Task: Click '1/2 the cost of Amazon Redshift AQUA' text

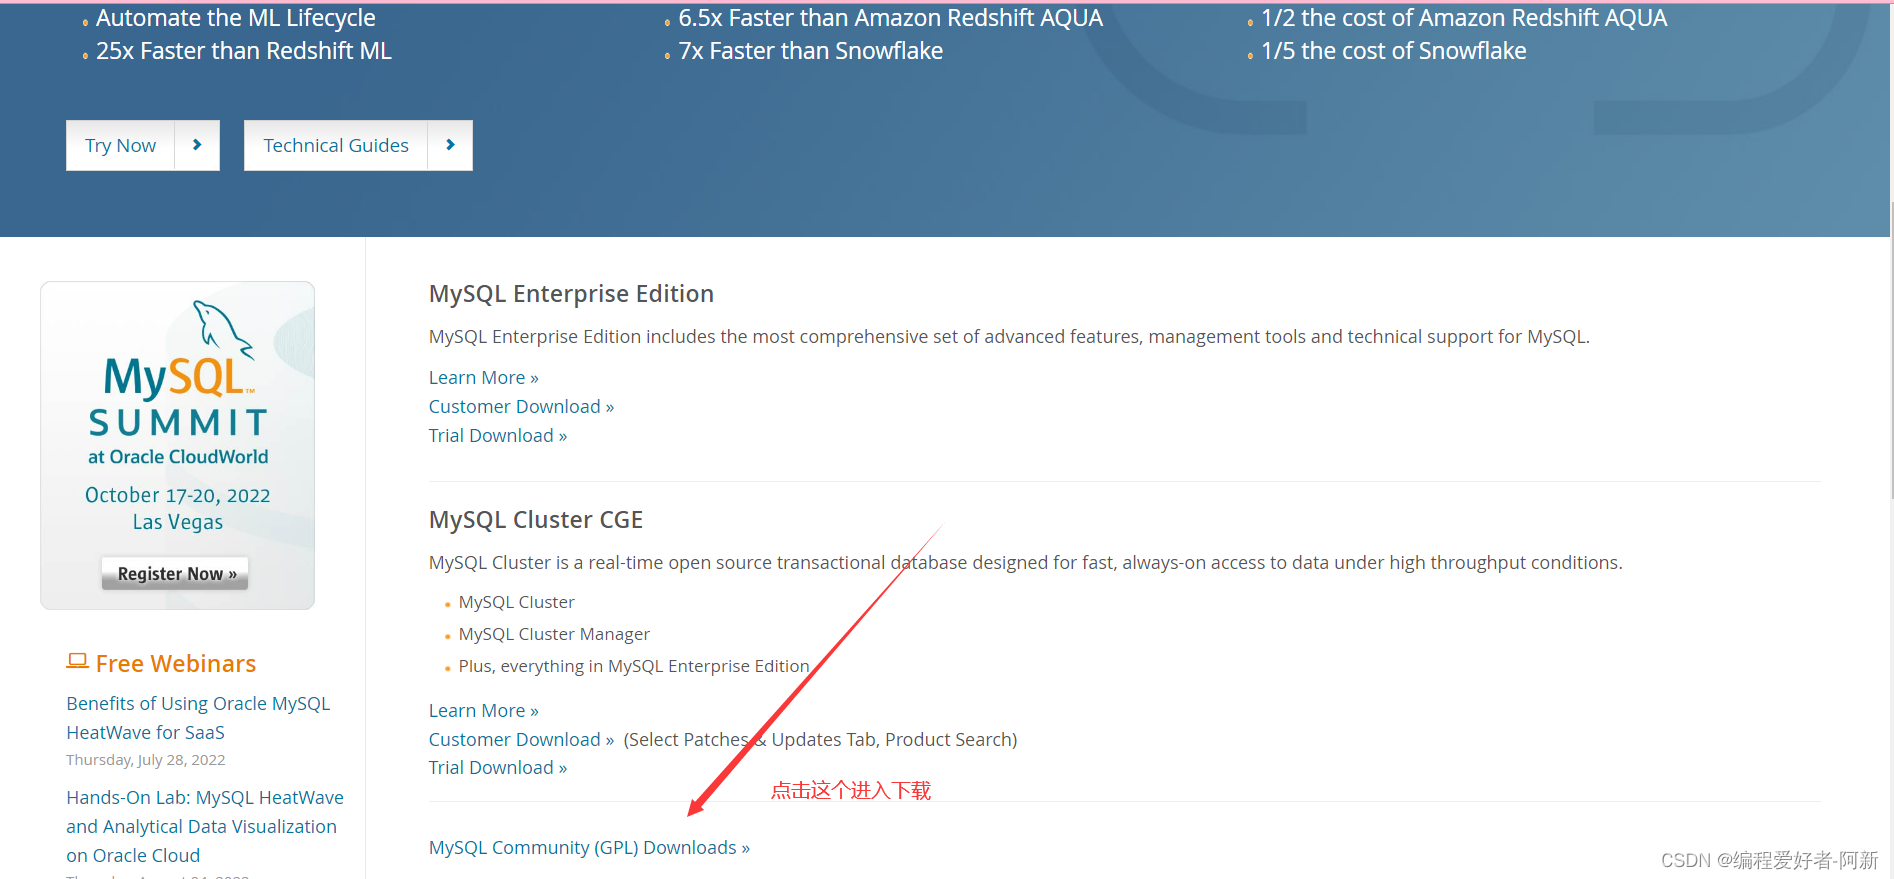Action: click(x=1464, y=18)
